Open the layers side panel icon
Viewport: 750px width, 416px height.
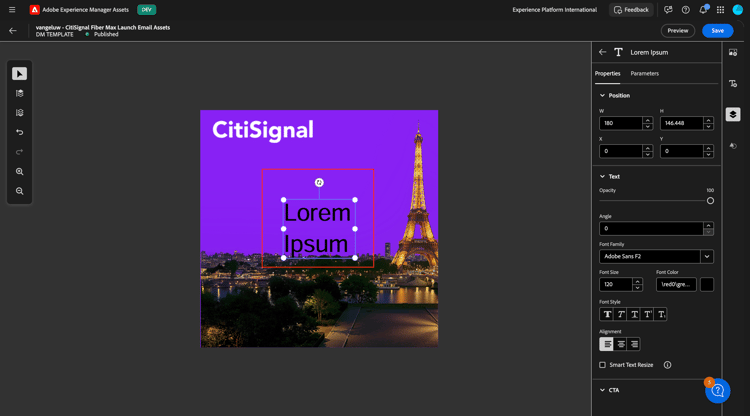[x=733, y=114]
